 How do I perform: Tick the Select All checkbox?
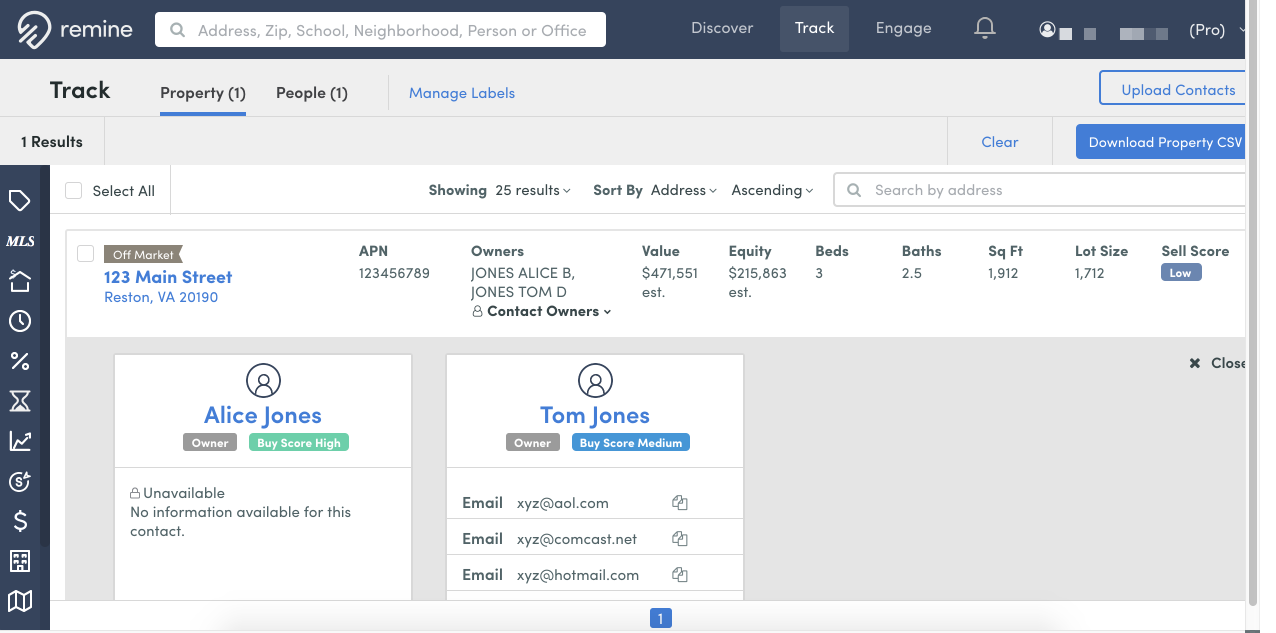73,190
